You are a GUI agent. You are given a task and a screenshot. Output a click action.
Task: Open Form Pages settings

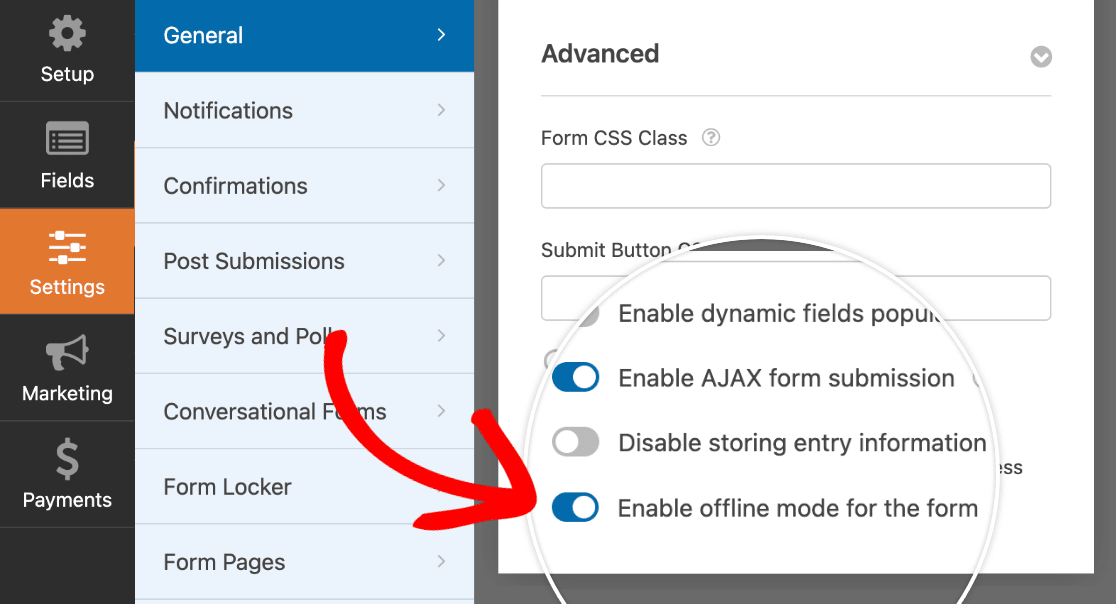point(225,562)
